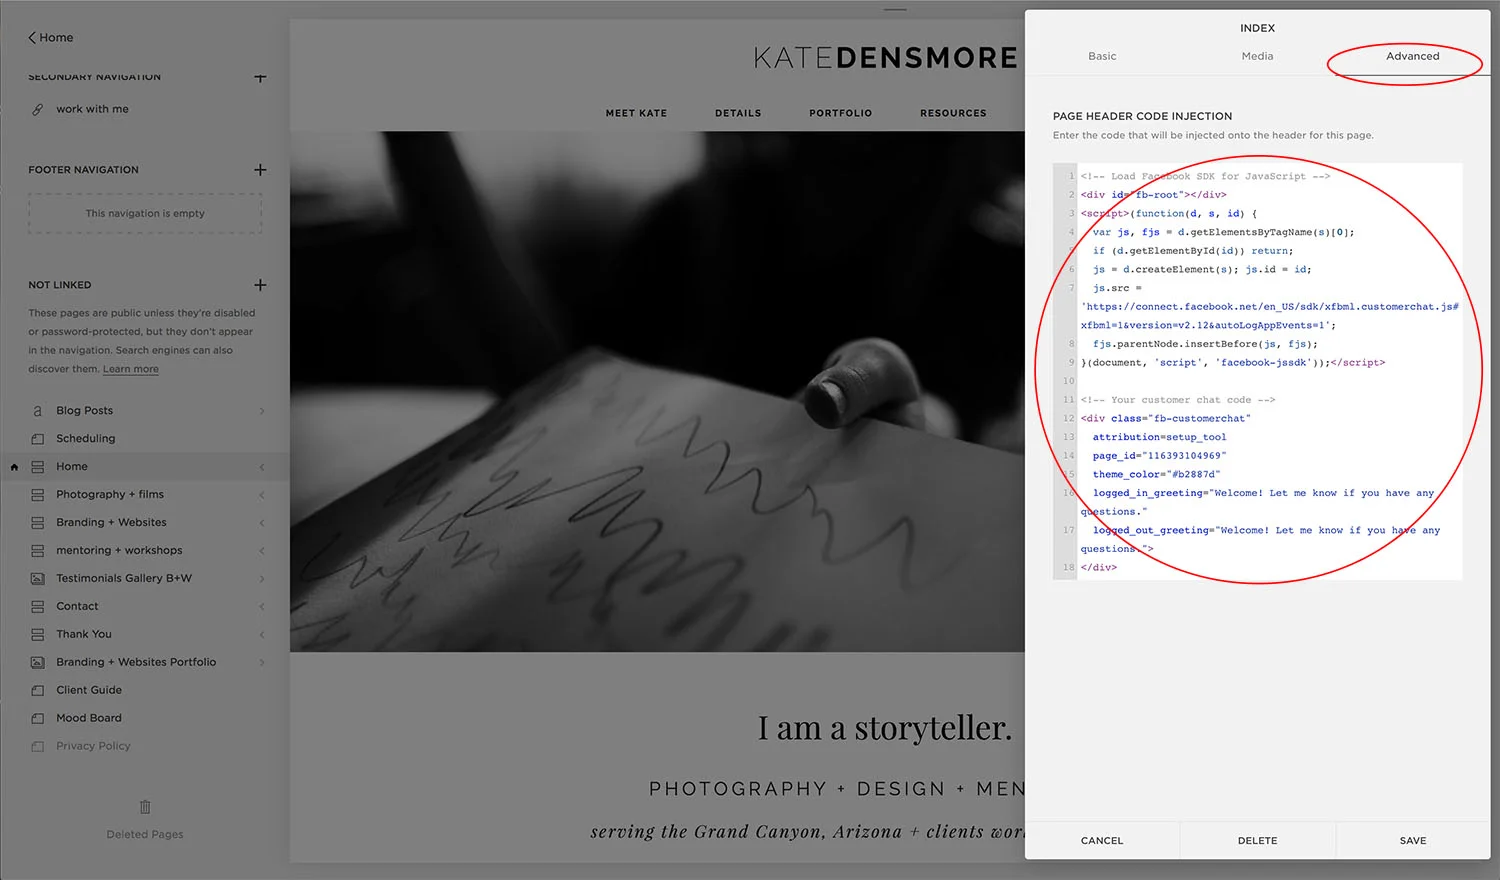The width and height of the screenshot is (1500, 880).
Task: Save the page header code injection
Action: coord(1413,841)
